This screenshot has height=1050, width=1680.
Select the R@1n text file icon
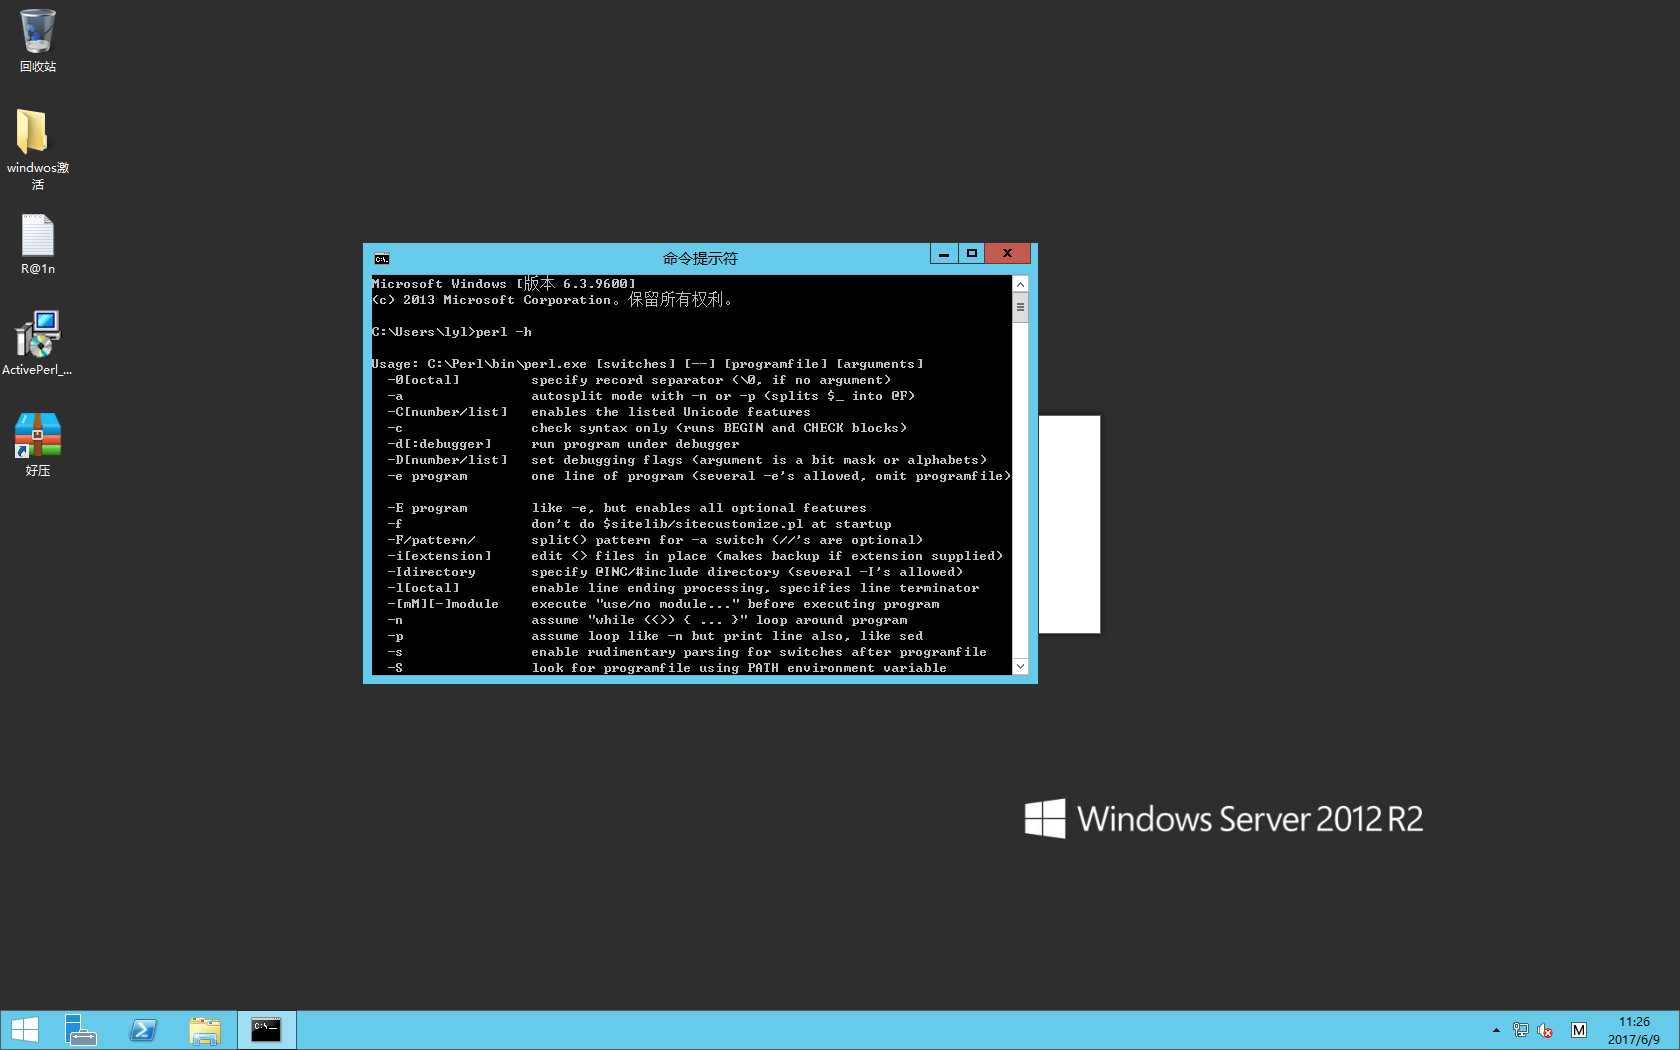click(37, 244)
